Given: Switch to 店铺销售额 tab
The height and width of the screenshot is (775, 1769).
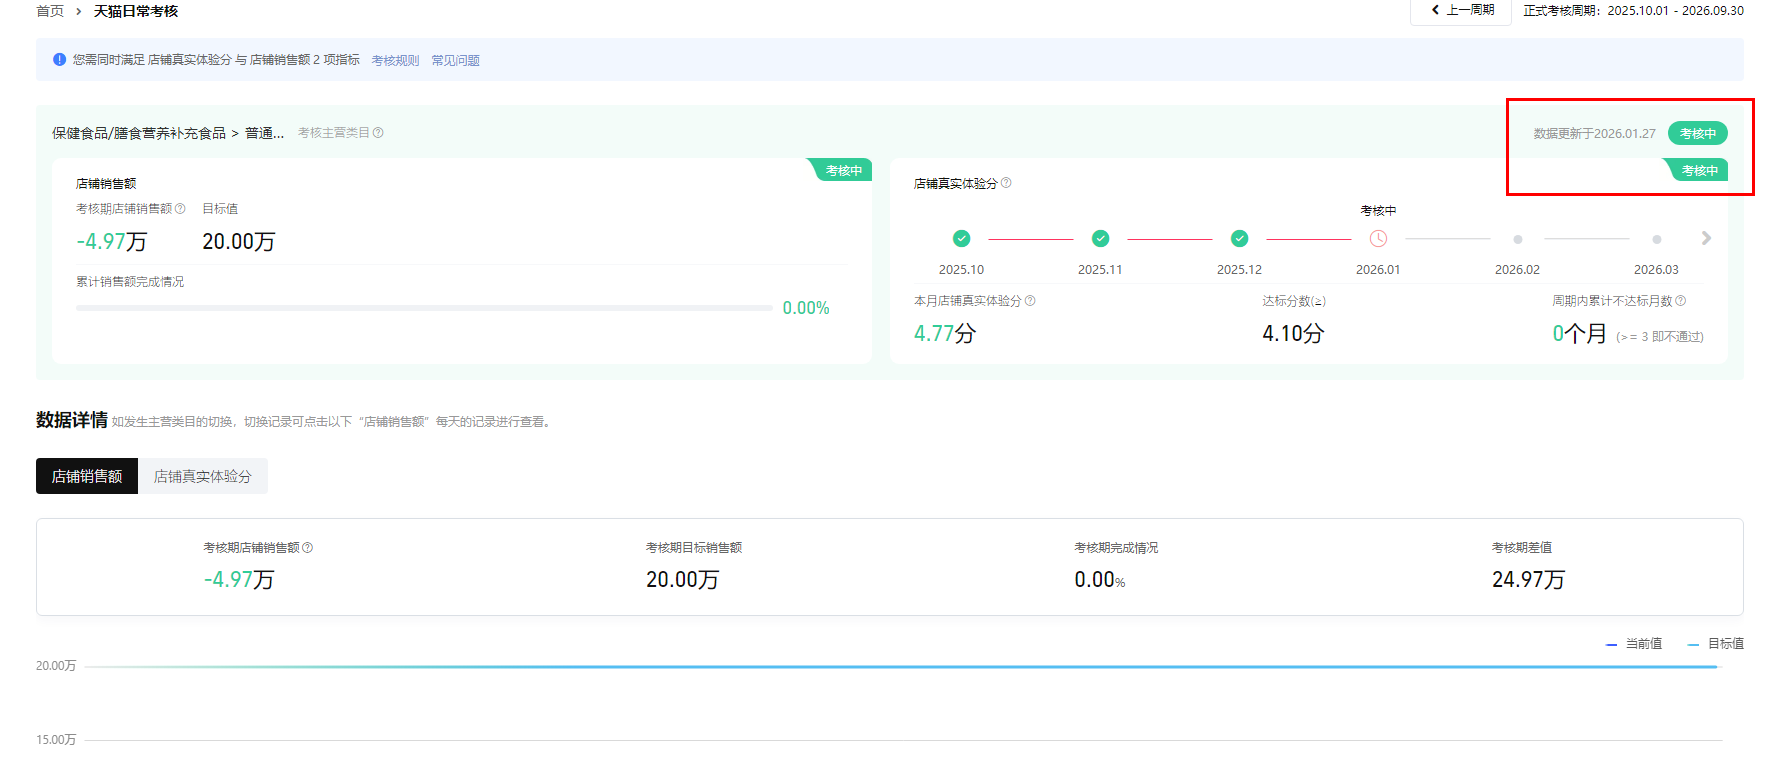Looking at the screenshot, I should pos(87,476).
